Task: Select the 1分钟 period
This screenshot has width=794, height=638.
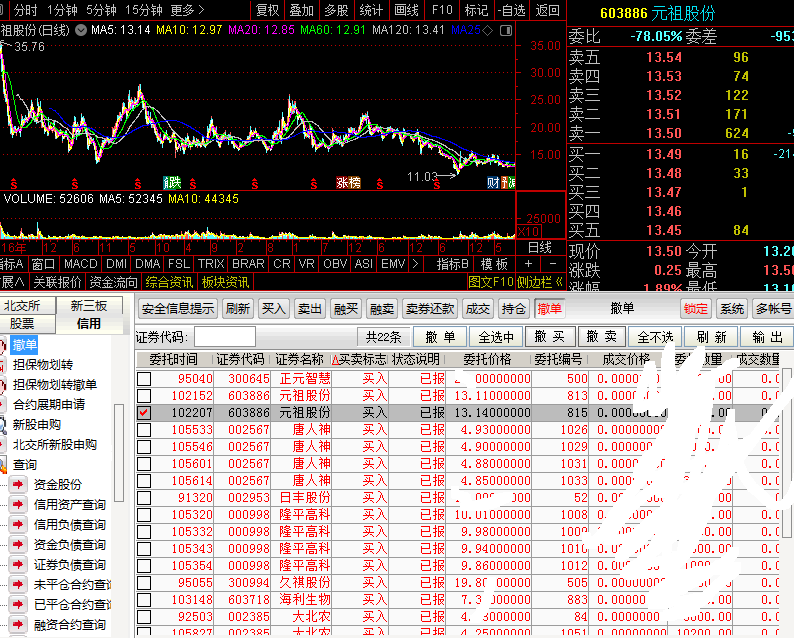Action: pos(62,10)
